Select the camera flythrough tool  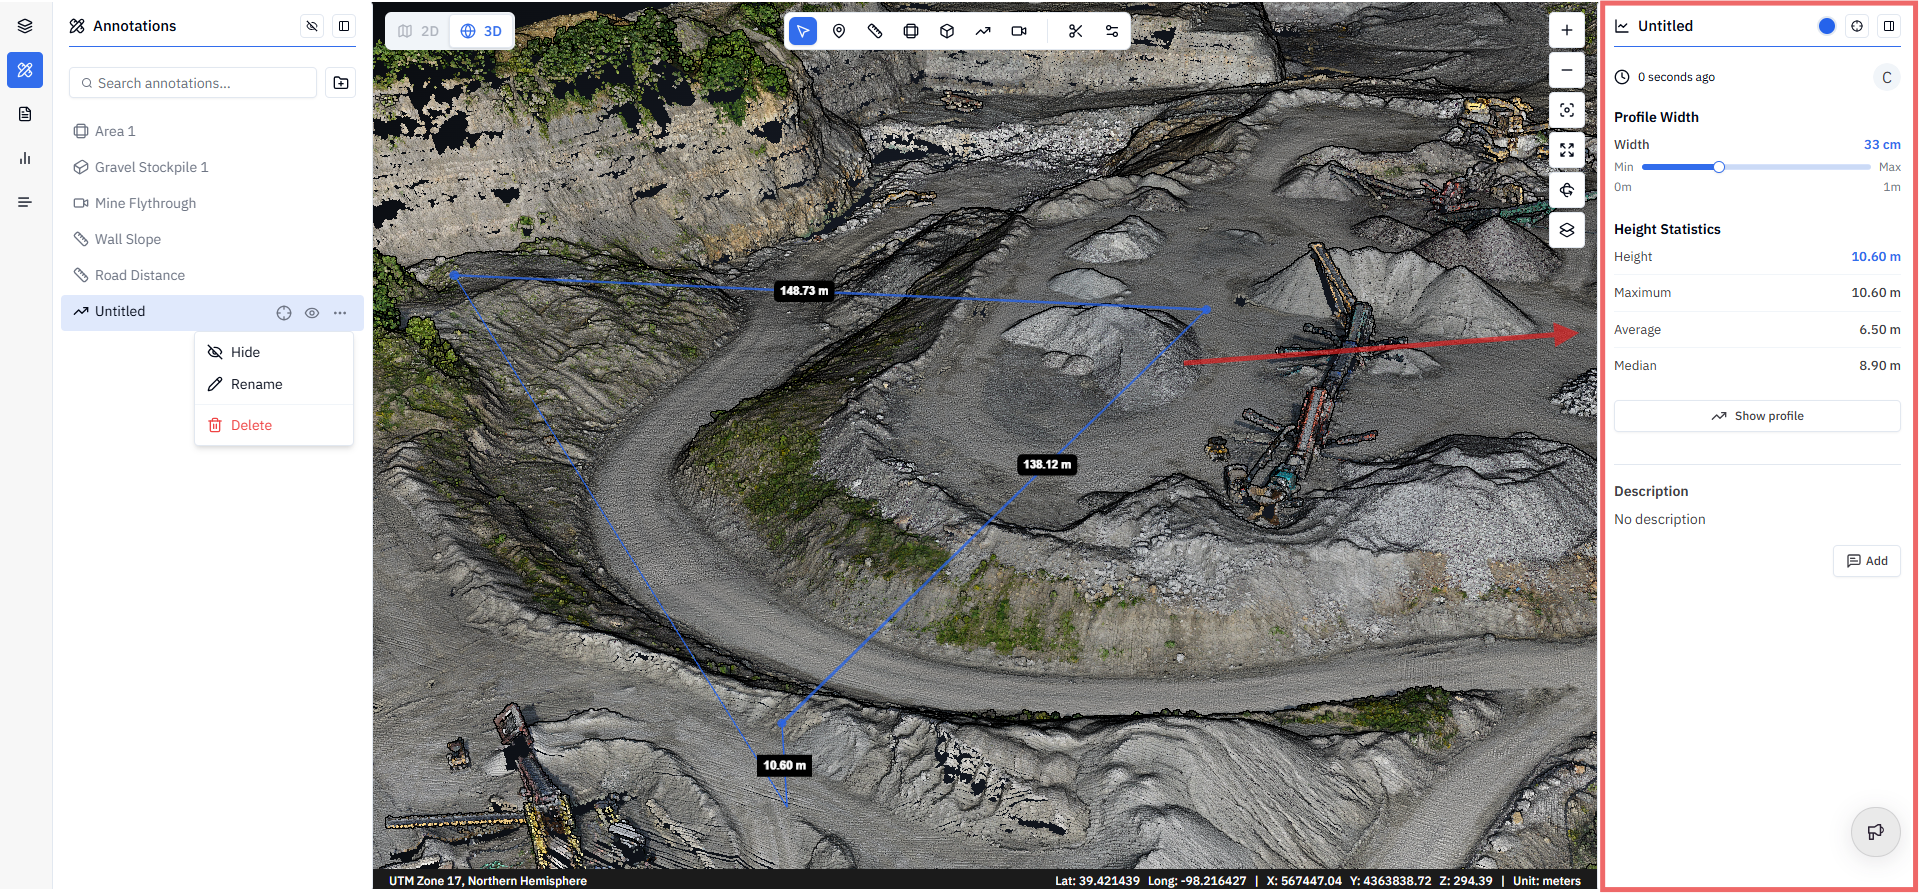1019,31
